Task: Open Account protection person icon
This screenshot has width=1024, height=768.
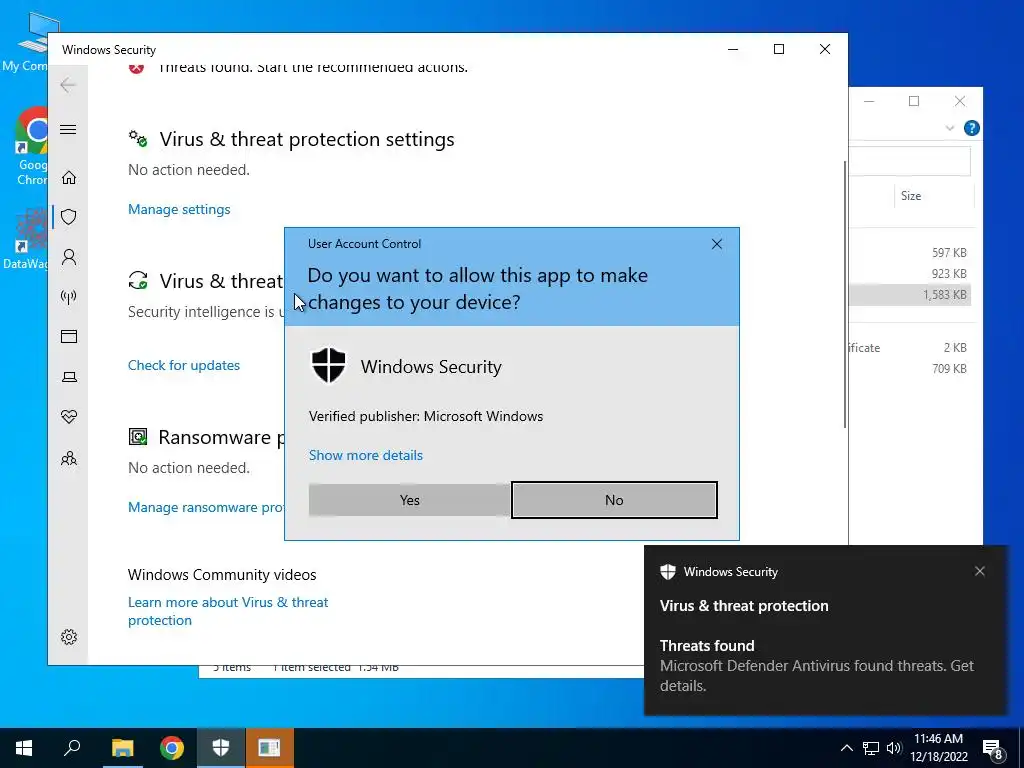Action: click(69, 257)
